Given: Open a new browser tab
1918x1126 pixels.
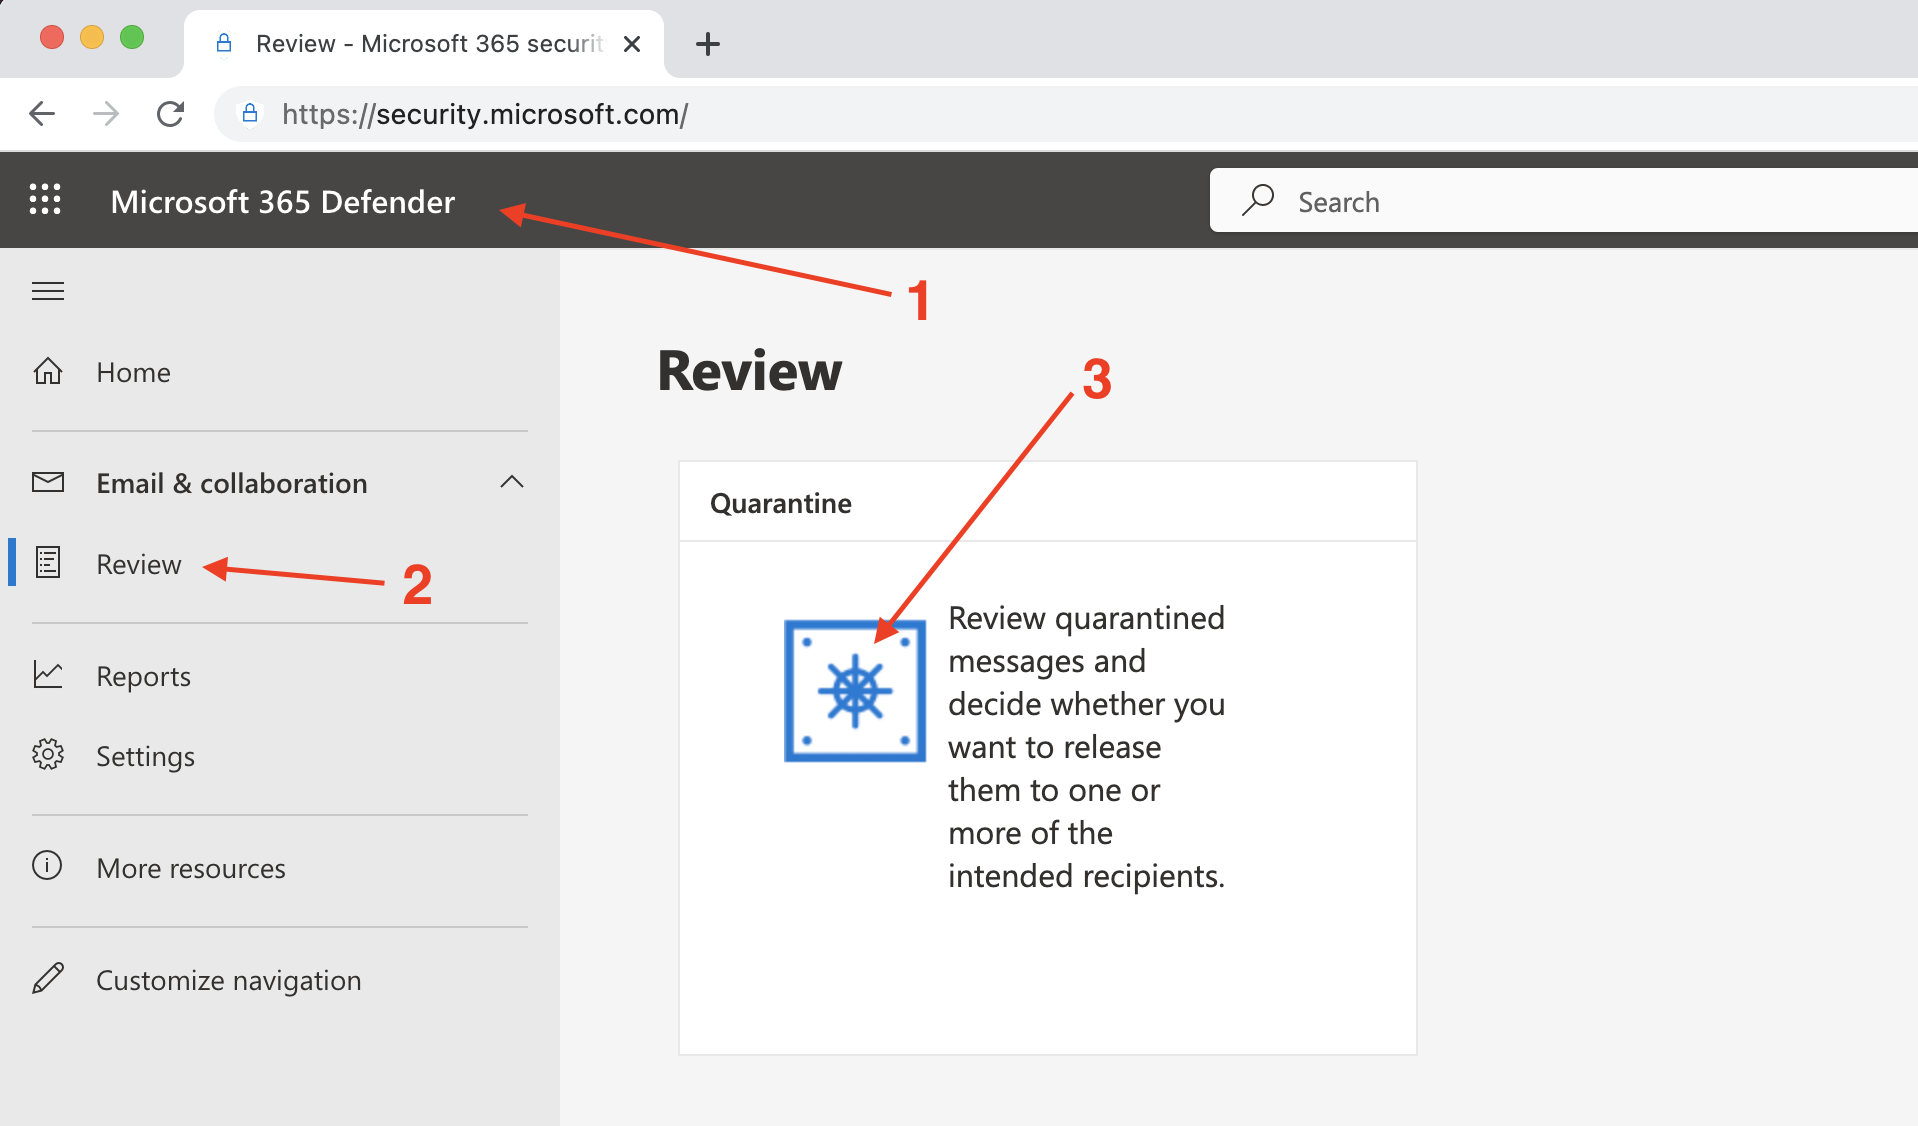Looking at the screenshot, I should point(707,44).
